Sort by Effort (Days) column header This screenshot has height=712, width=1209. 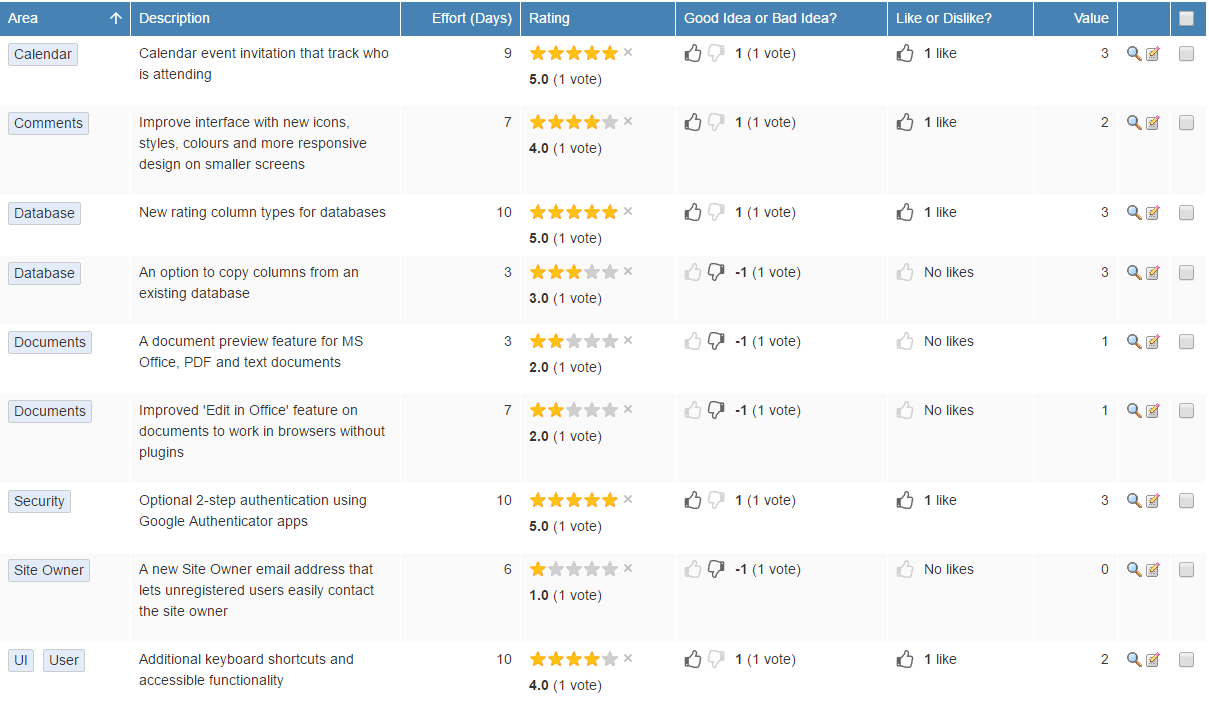click(471, 18)
